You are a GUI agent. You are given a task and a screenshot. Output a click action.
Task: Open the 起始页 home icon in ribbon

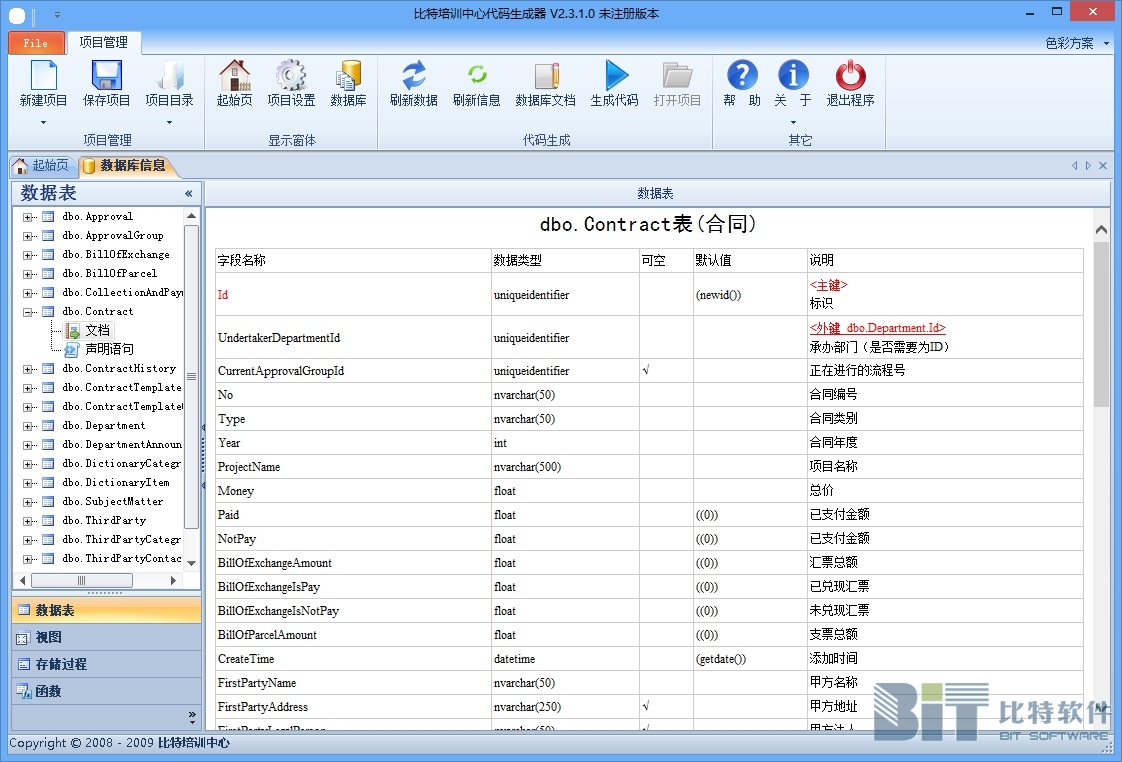tap(234, 76)
